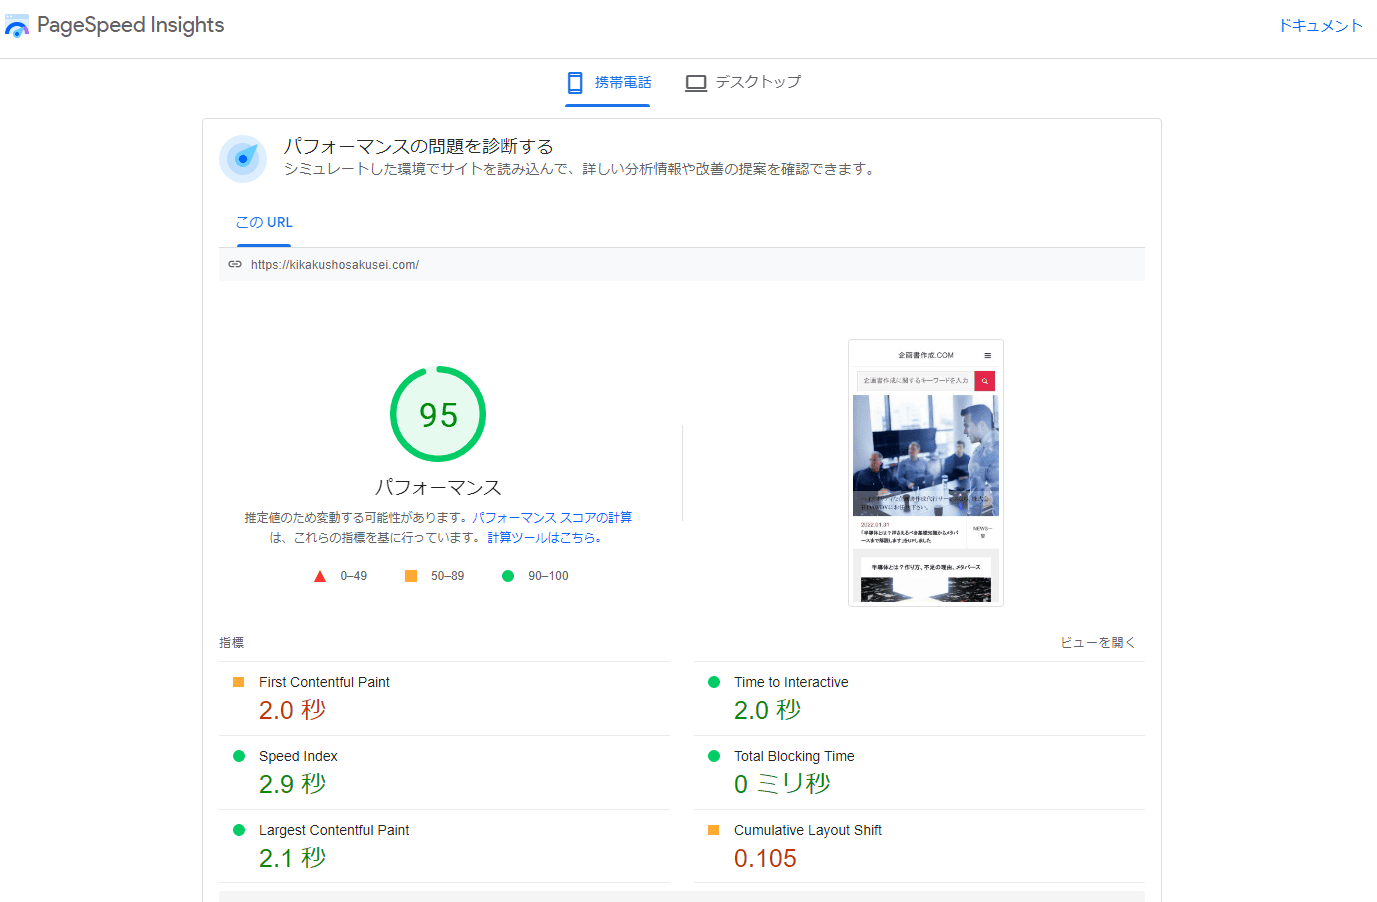This screenshot has width=1377, height=902.
Task: Click the mobile page preview thumbnail
Action: [925, 472]
